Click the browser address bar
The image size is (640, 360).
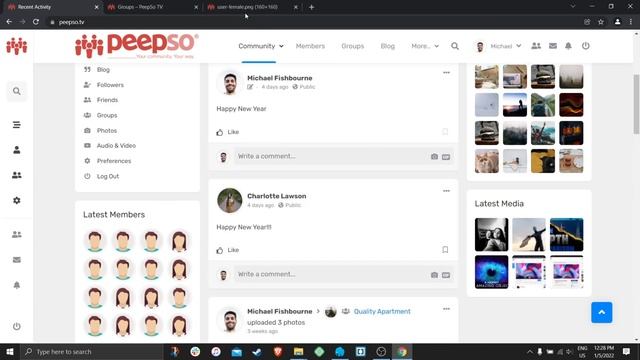[x=314, y=22]
